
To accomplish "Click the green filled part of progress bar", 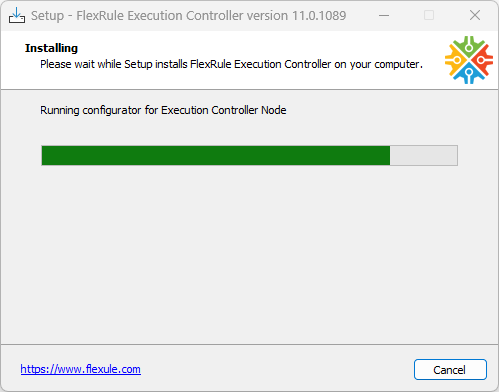I will 216,155.
